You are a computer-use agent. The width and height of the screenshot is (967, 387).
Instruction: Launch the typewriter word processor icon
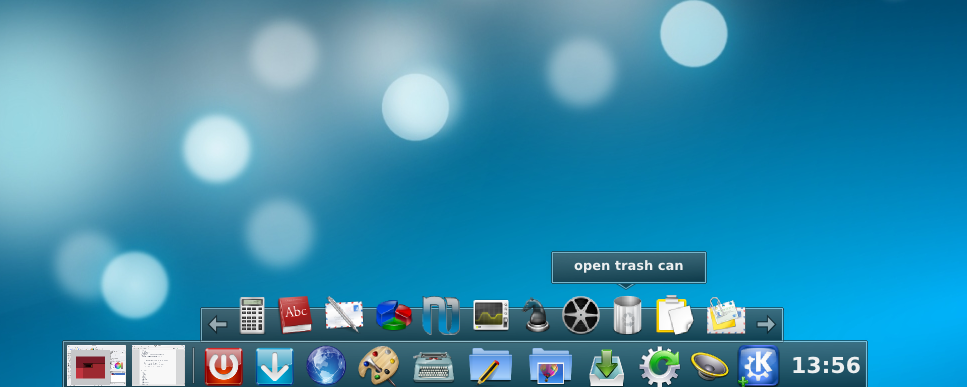433,367
